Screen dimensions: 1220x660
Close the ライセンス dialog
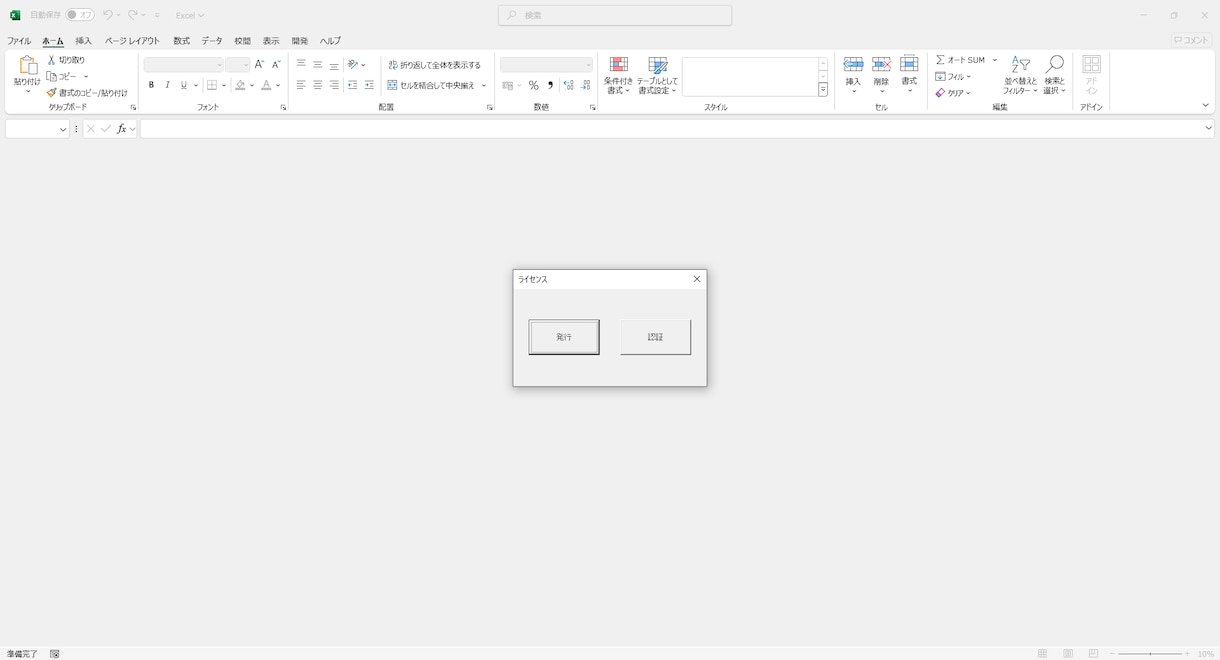[697, 279]
